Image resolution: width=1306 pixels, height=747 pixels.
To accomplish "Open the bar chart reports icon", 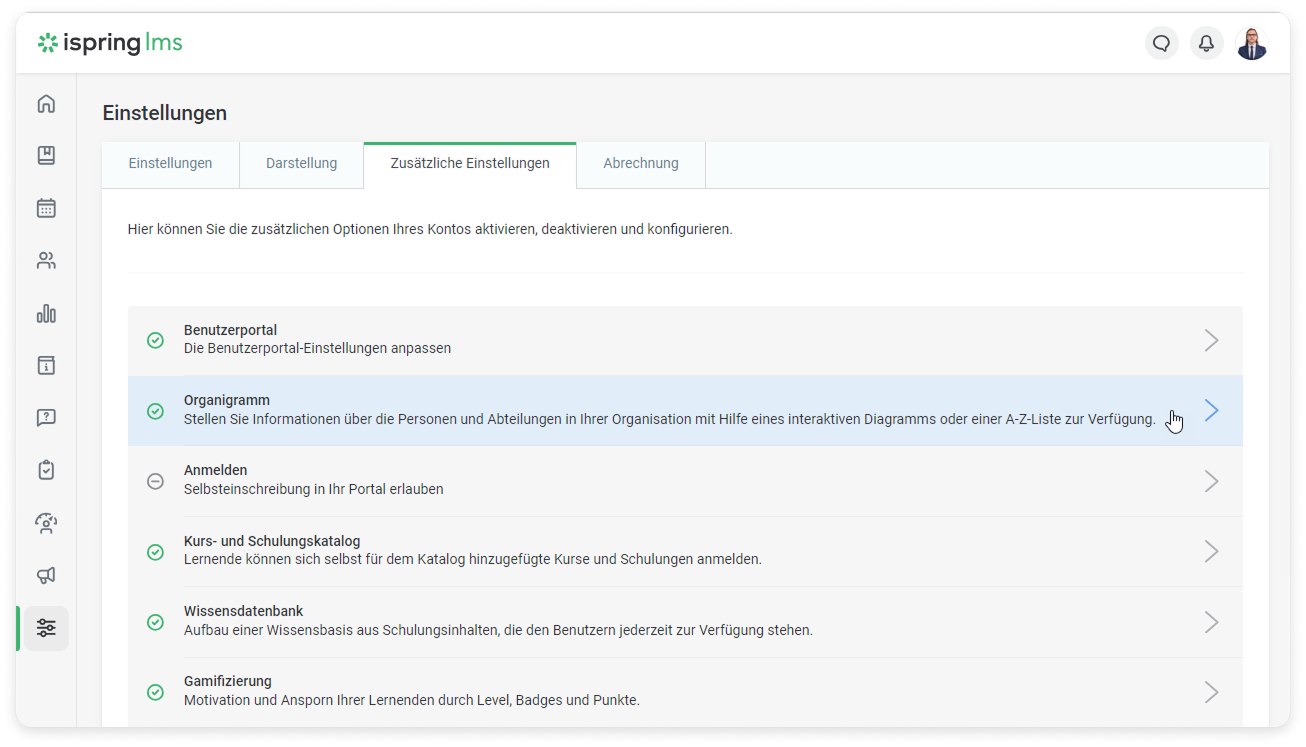I will [46, 313].
